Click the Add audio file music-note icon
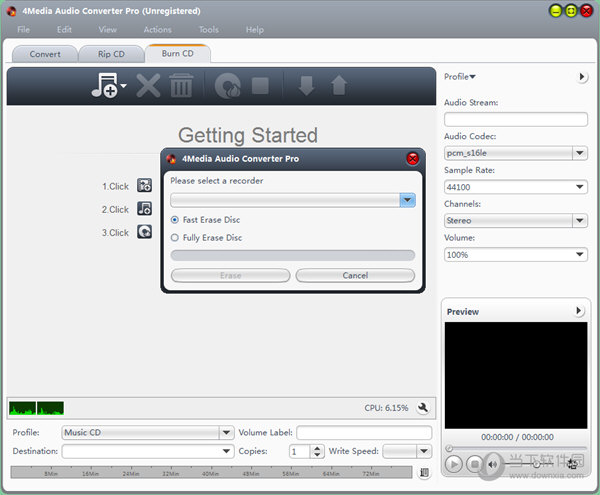Image resolution: width=600 pixels, height=495 pixels. (x=104, y=86)
